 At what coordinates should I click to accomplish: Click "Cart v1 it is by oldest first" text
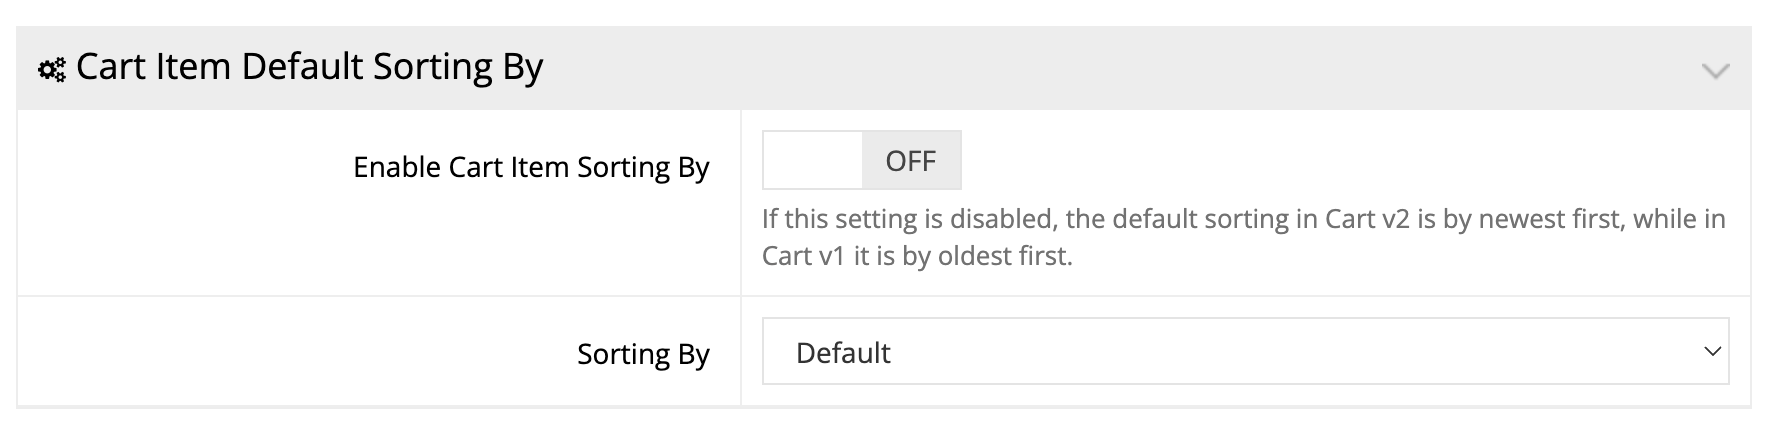pos(916,256)
